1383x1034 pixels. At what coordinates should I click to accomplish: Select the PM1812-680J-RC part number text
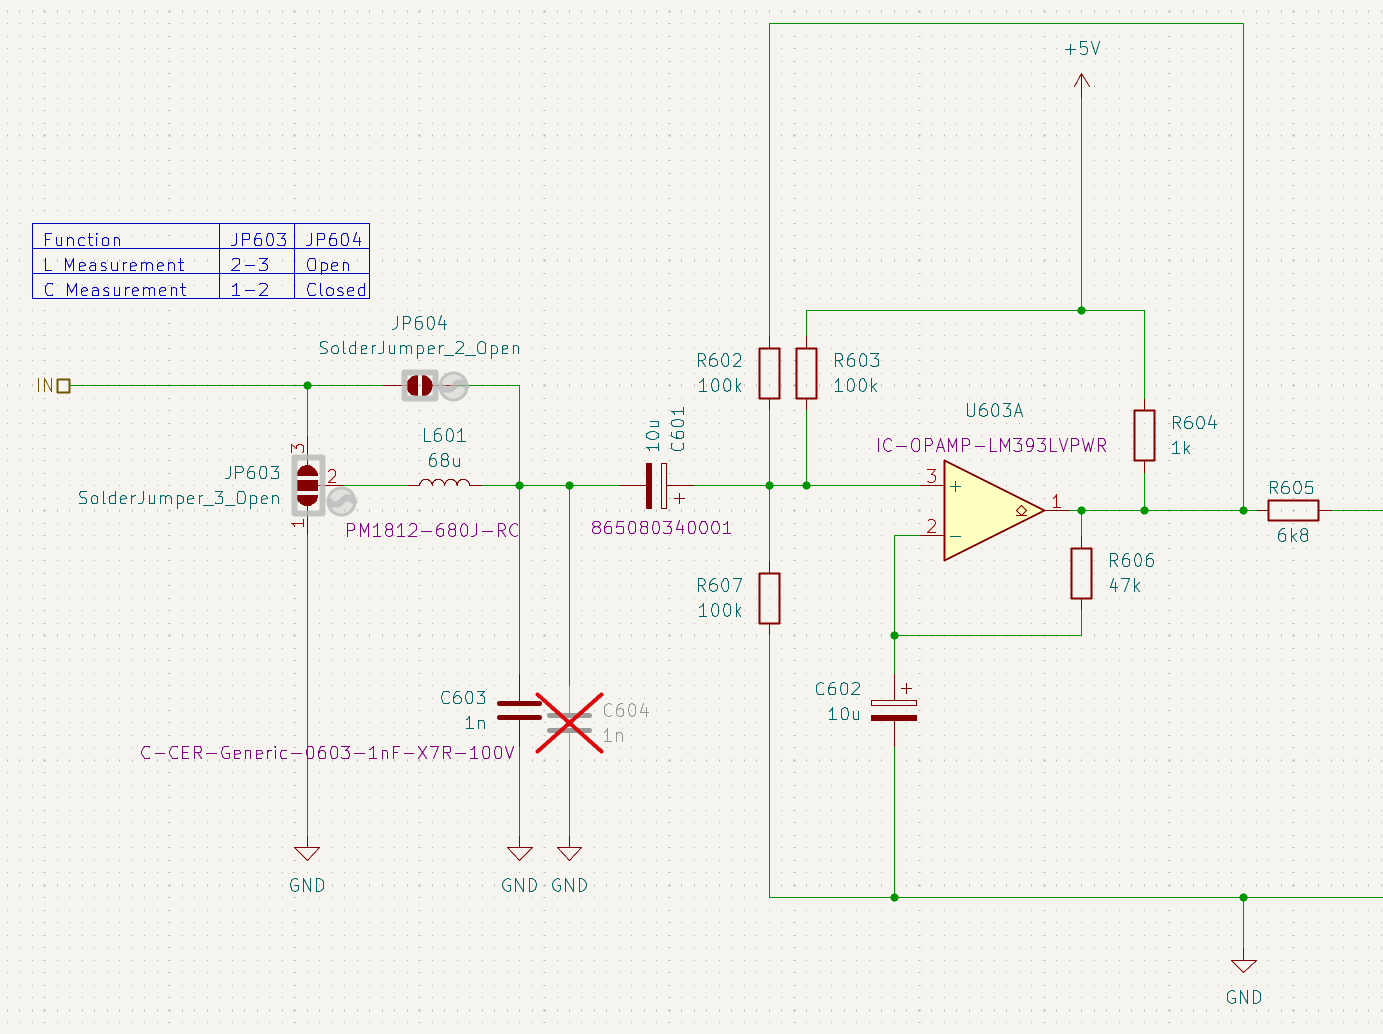[x=432, y=530]
